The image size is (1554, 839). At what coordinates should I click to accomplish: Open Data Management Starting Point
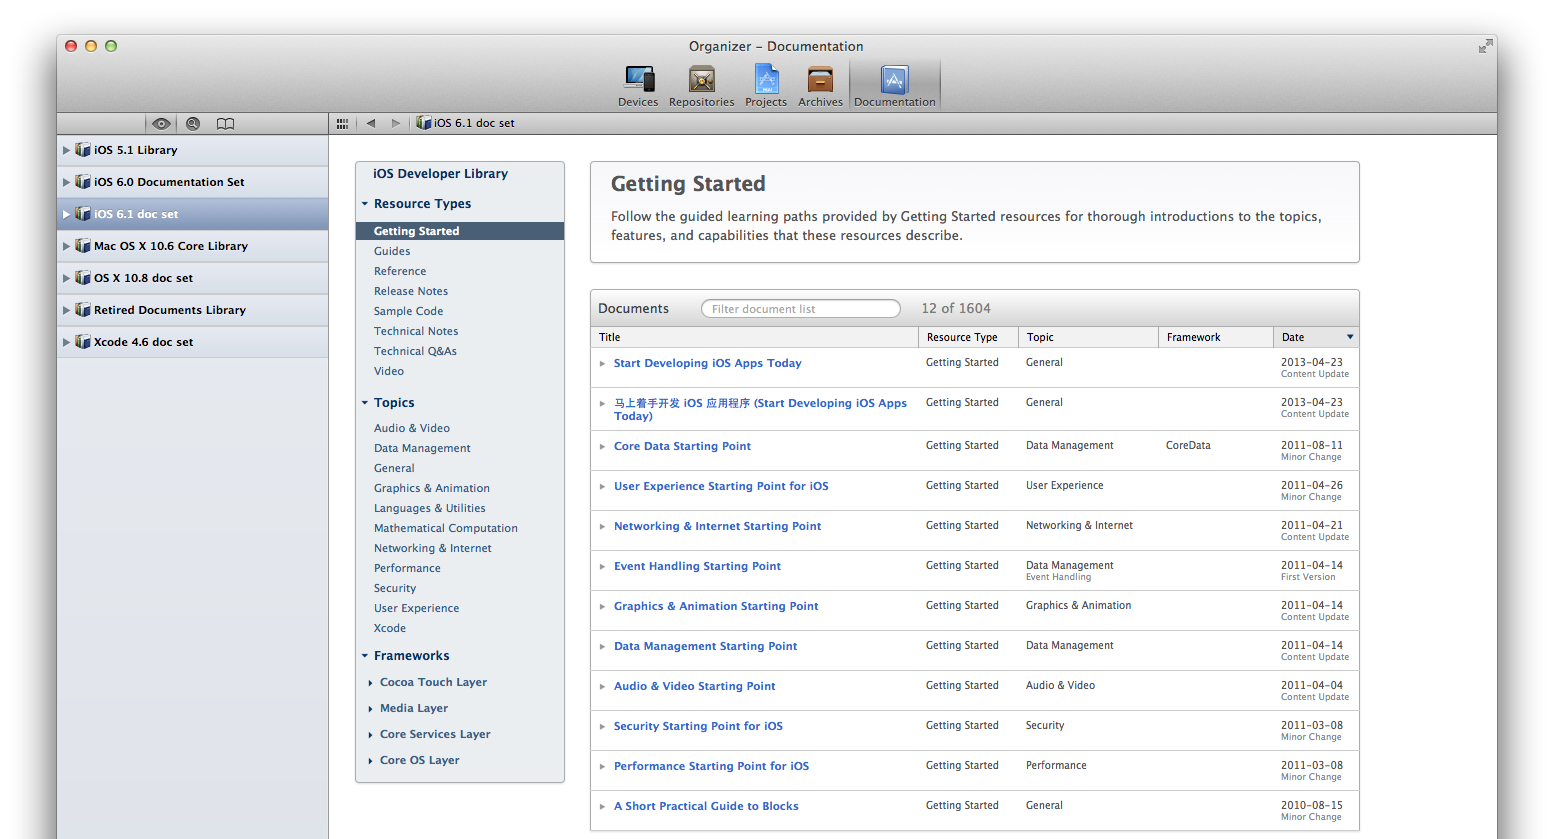pos(705,646)
